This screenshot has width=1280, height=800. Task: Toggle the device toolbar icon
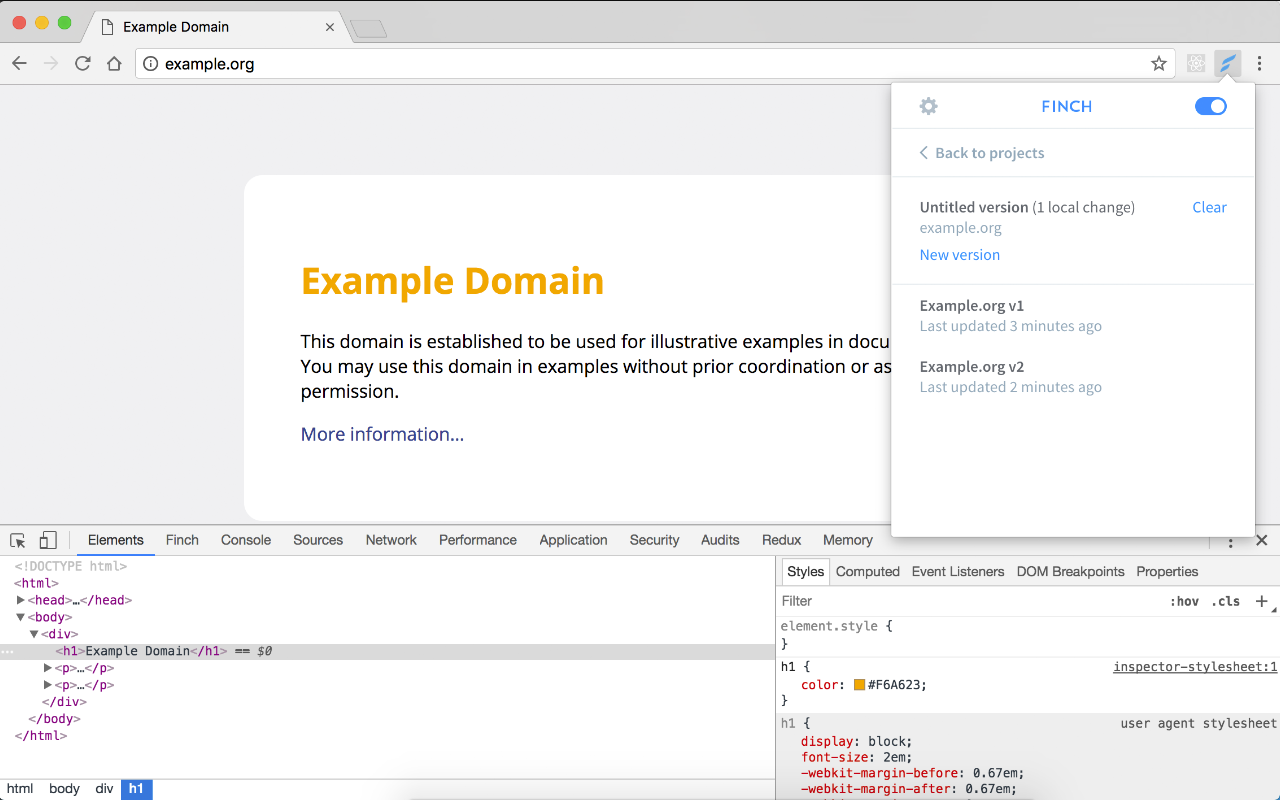point(48,540)
